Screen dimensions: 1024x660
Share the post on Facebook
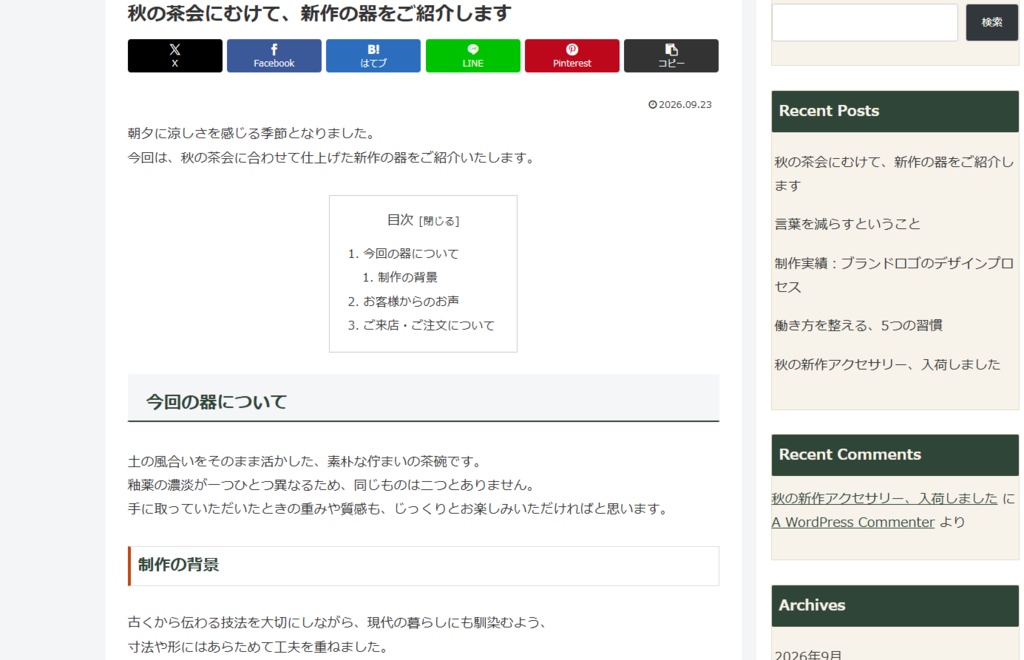pos(274,55)
